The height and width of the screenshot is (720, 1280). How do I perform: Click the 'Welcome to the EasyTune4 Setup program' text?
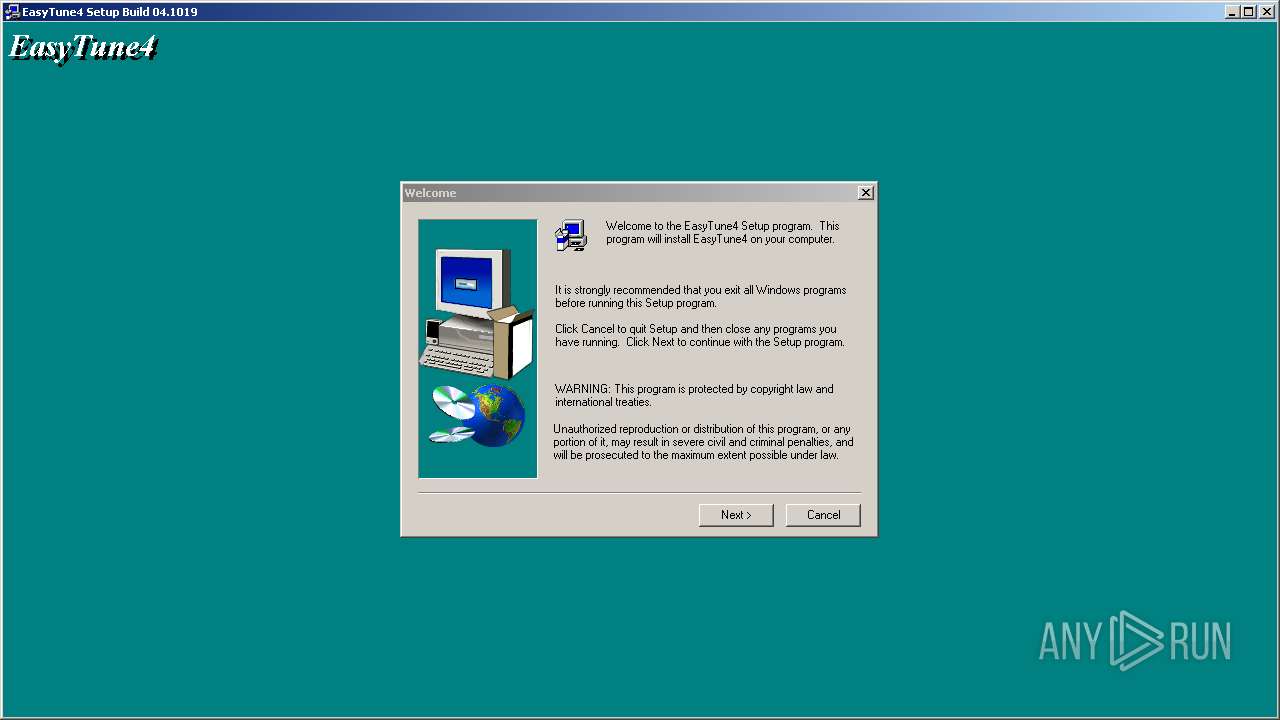point(722,233)
